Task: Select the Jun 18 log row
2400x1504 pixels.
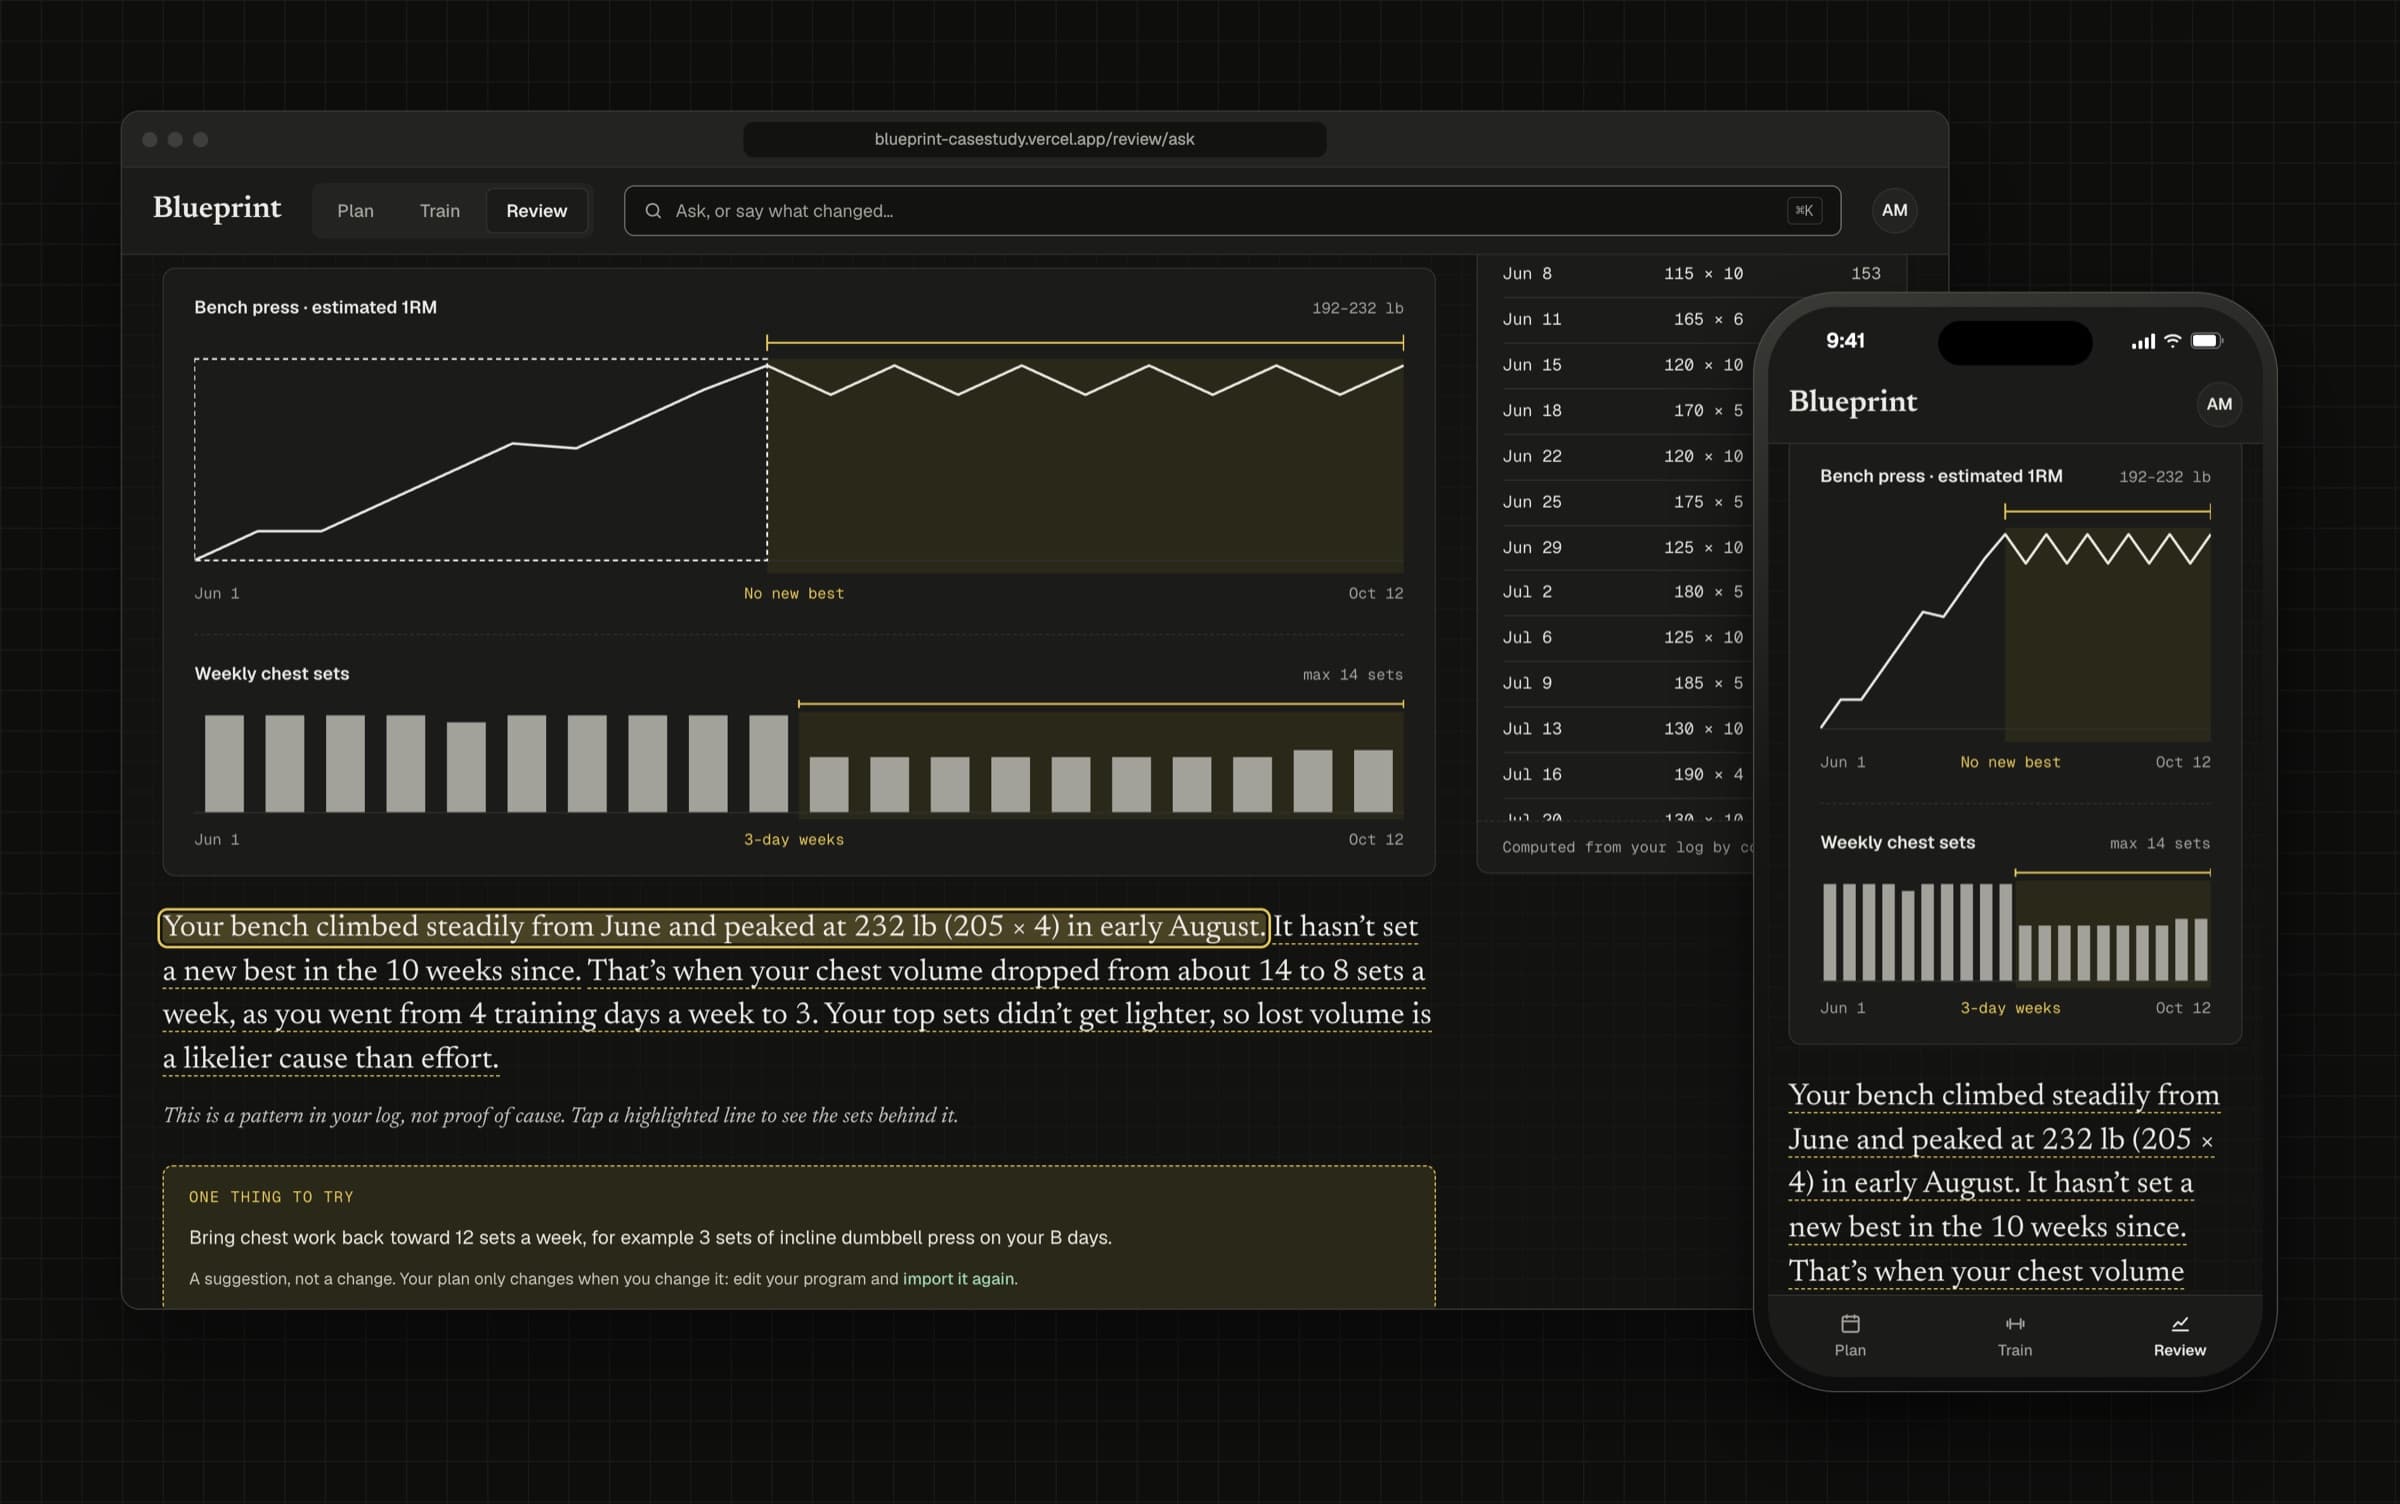Action: 1628,411
